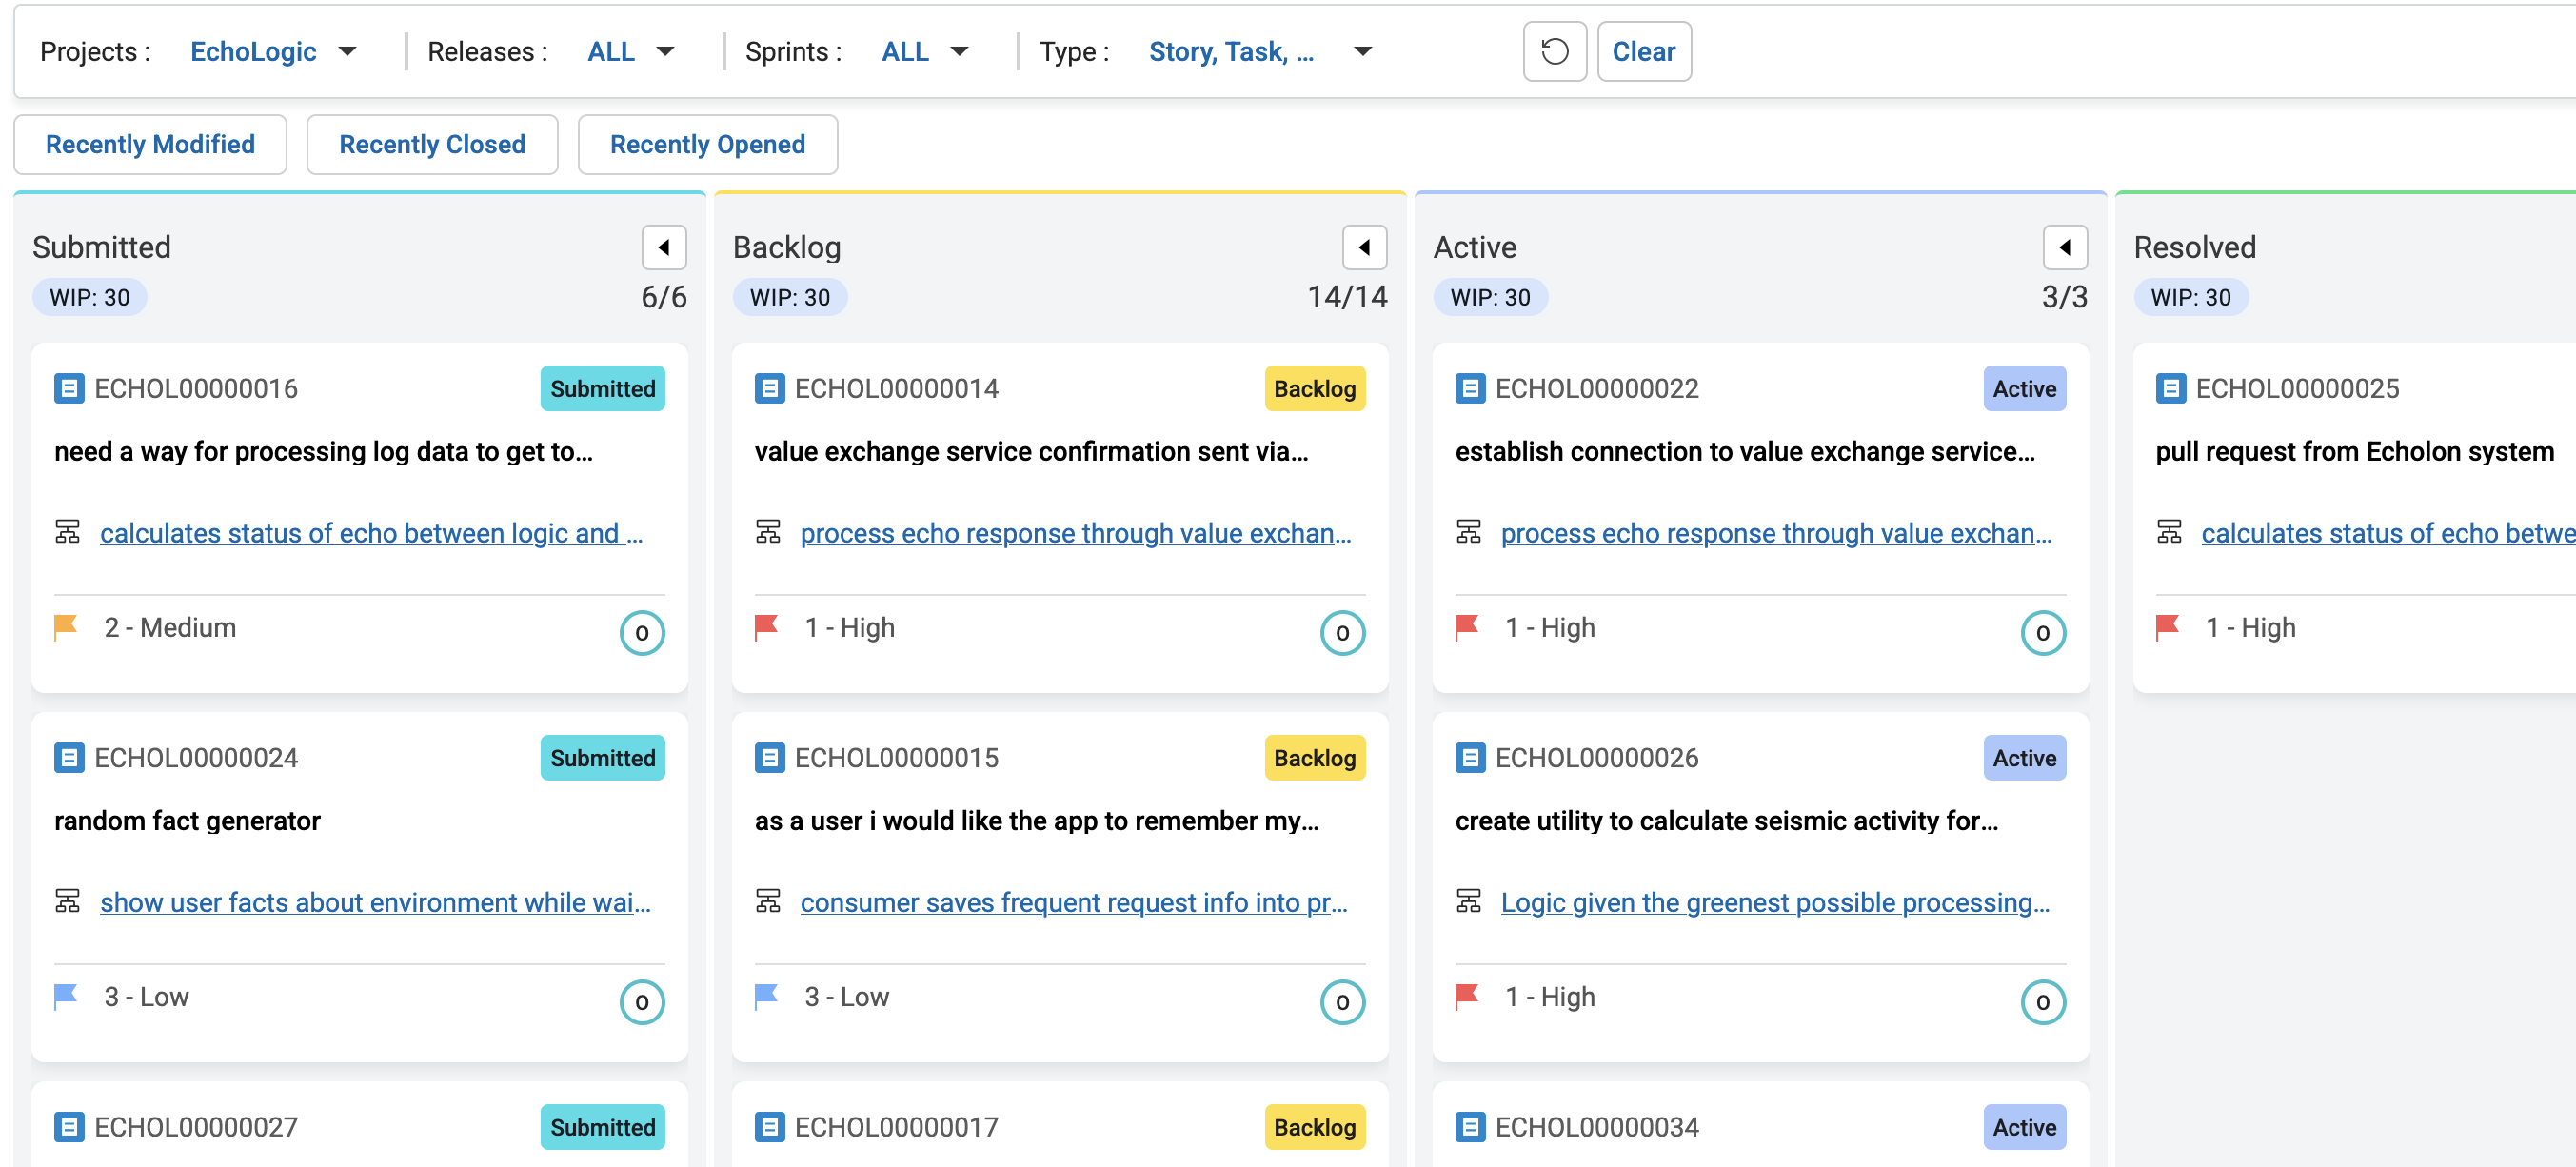Click comment count circle on ECHOL00000015
Screen dimensions: 2576x1167
[x=1342, y=1001]
